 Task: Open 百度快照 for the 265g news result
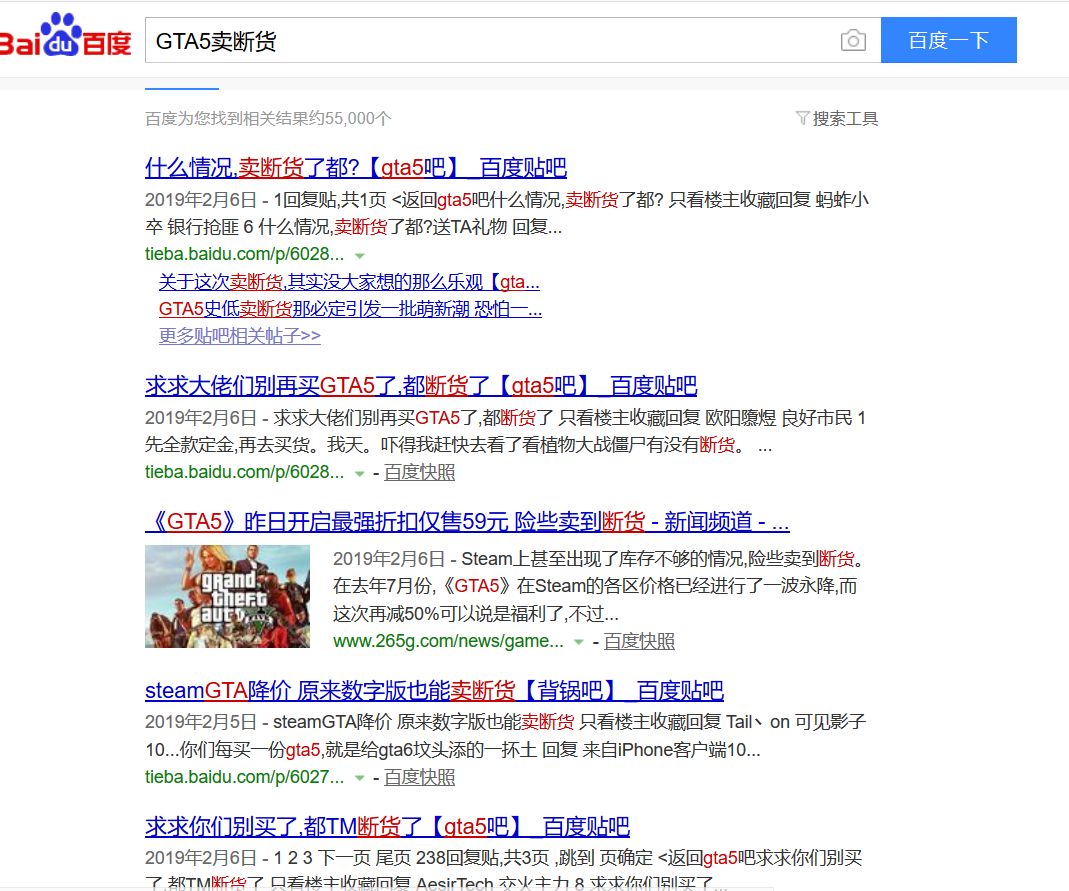[x=639, y=641]
